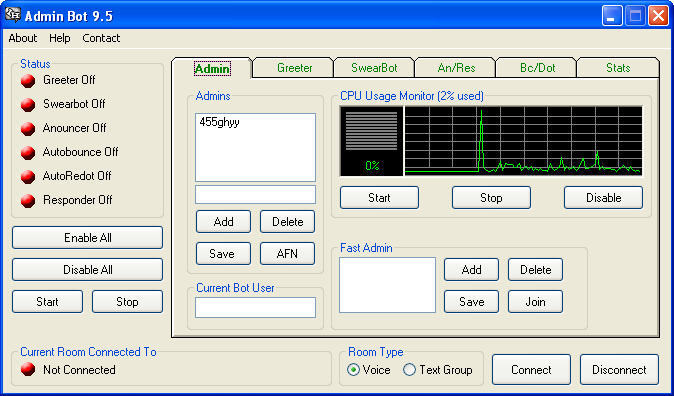Minimize the Admin Bot window
The height and width of the screenshot is (396, 674).
coord(612,16)
